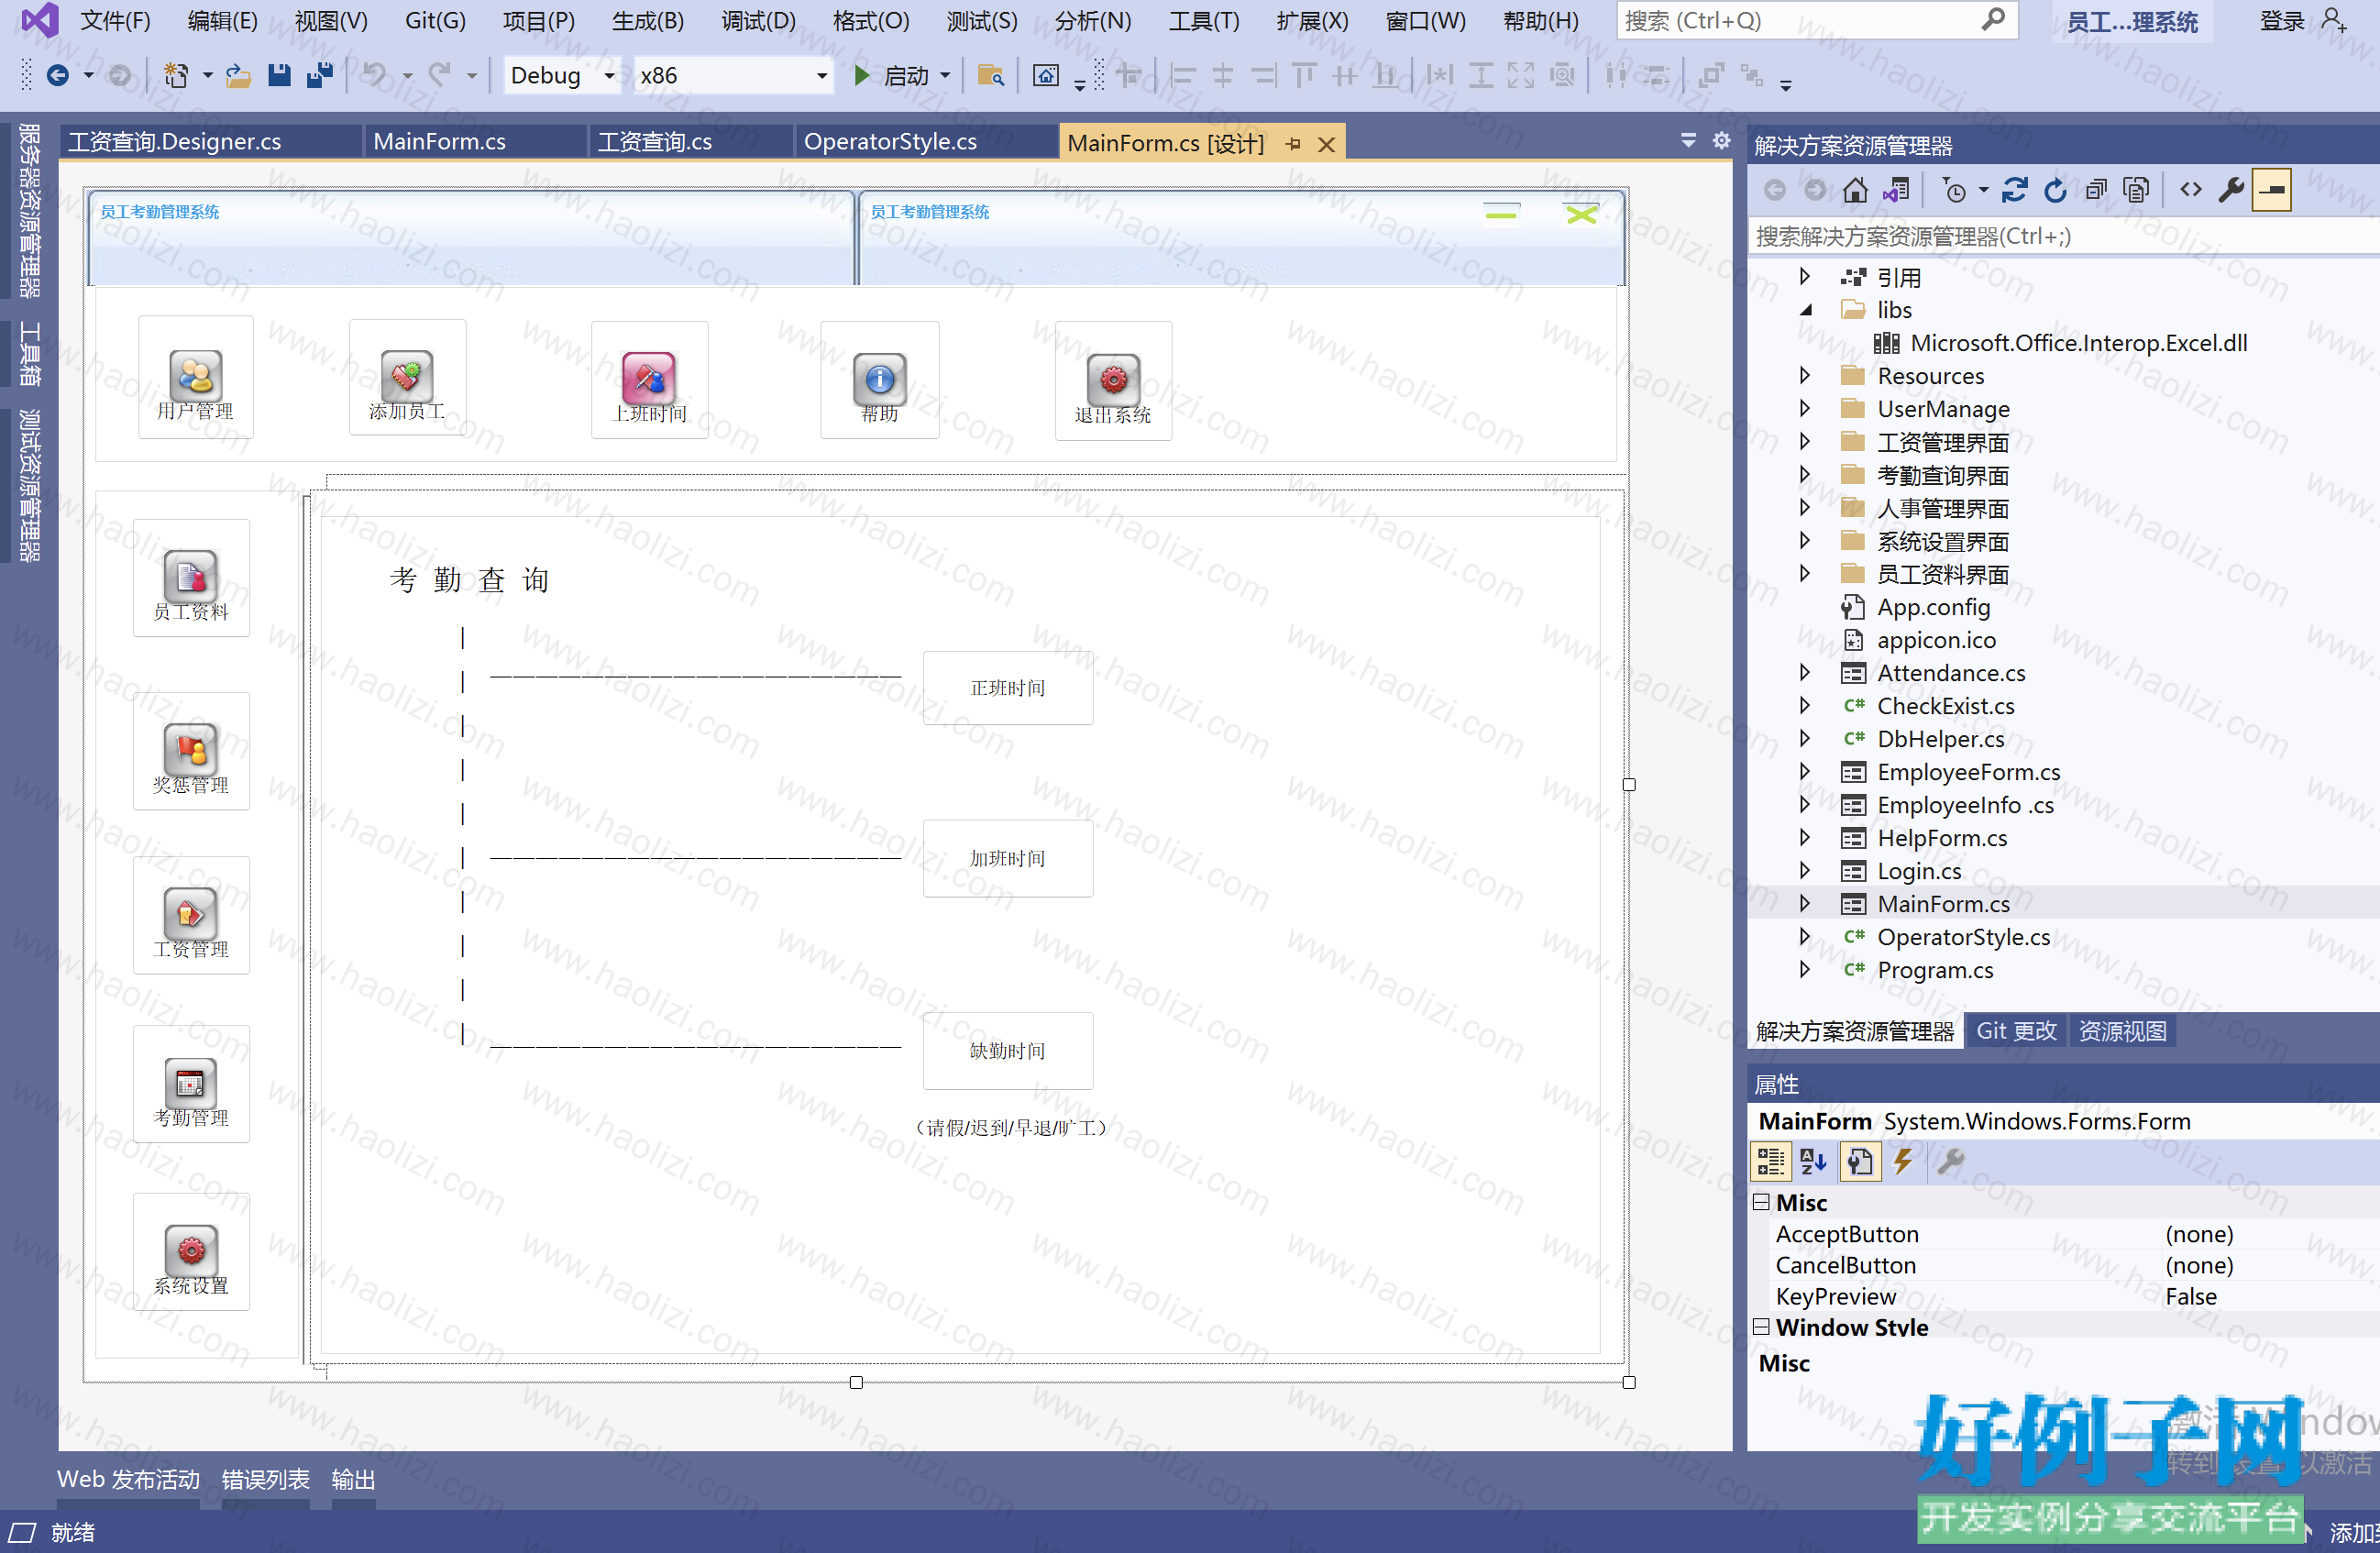Show events with the lightning bolt icon
The image size is (2380, 1553).
1903,1162
